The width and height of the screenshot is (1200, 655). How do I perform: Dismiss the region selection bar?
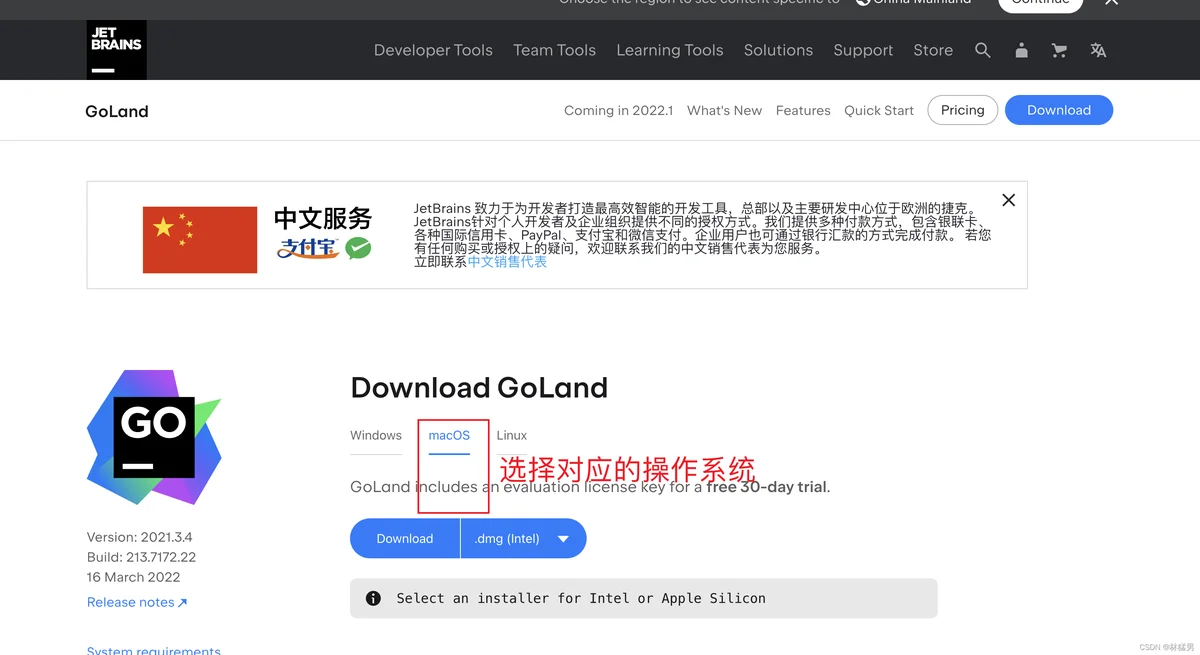(x=1111, y=3)
